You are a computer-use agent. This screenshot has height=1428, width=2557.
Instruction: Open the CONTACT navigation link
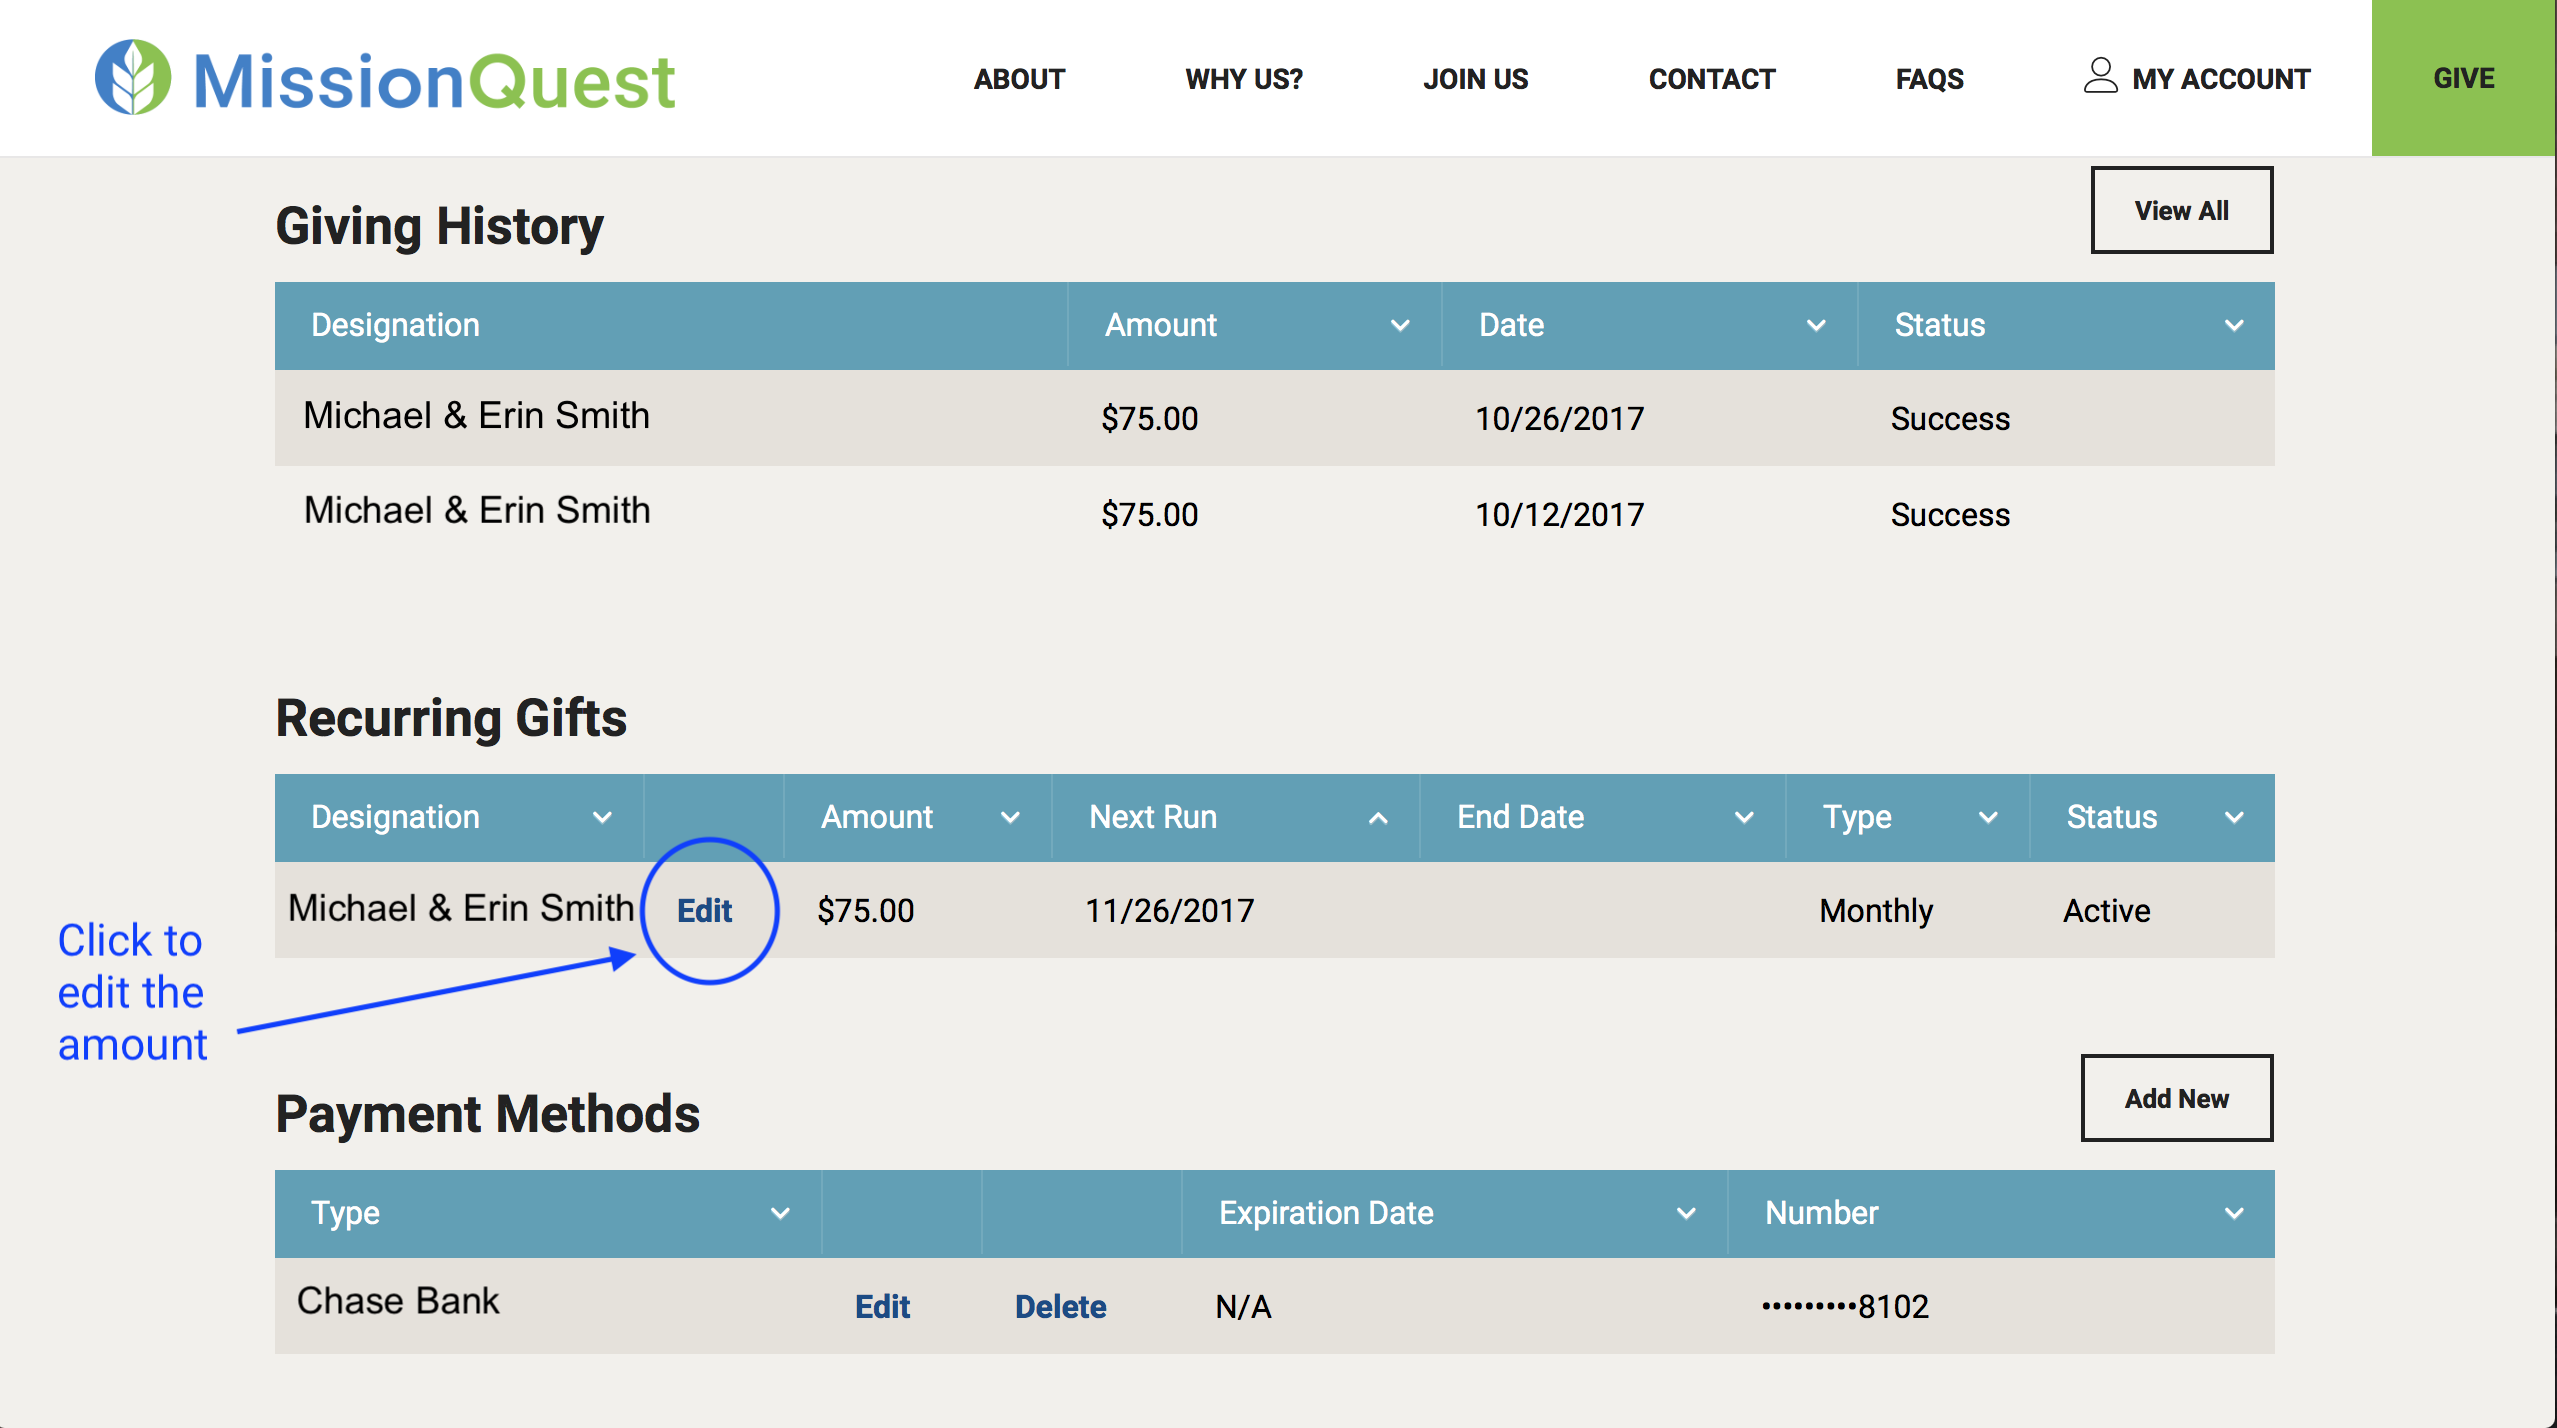click(x=1711, y=79)
